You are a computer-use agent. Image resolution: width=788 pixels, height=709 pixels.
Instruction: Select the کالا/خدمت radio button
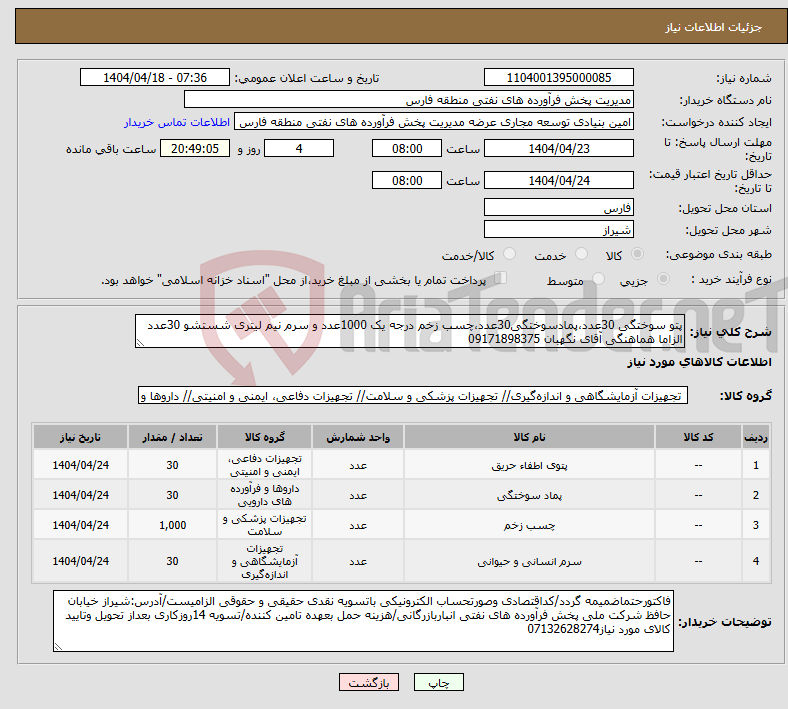coord(509,254)
